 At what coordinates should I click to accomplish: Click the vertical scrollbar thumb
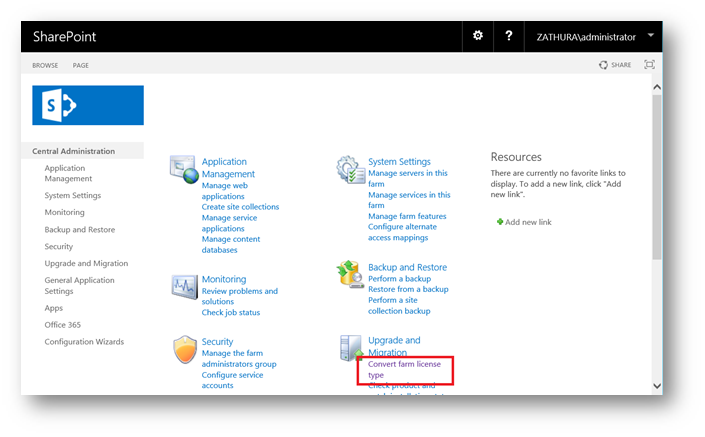(657, 177)
